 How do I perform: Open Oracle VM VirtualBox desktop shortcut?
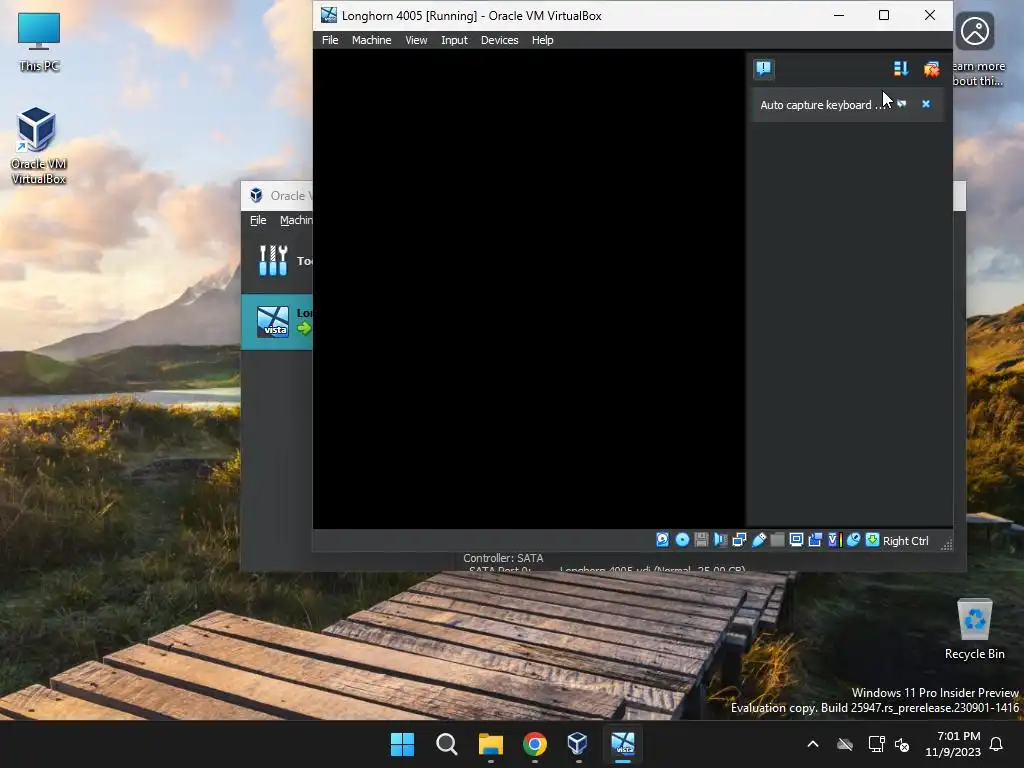coord(38,146)
